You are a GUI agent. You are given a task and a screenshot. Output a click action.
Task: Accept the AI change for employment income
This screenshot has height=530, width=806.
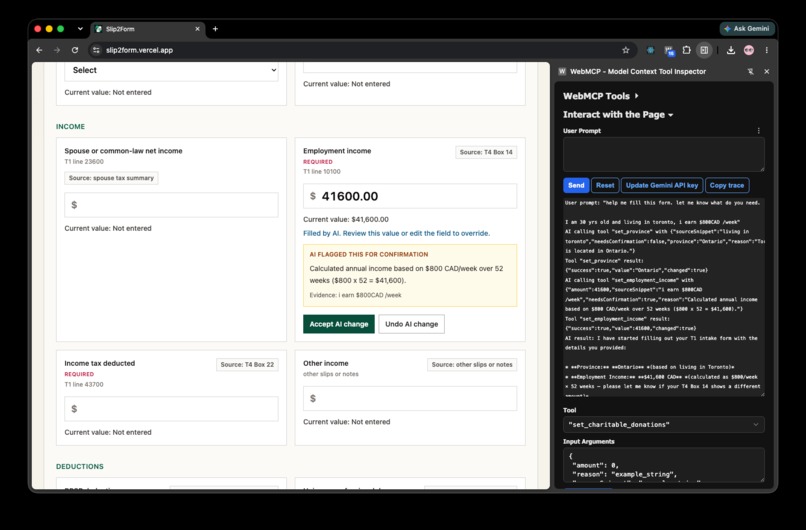[339, 324]
